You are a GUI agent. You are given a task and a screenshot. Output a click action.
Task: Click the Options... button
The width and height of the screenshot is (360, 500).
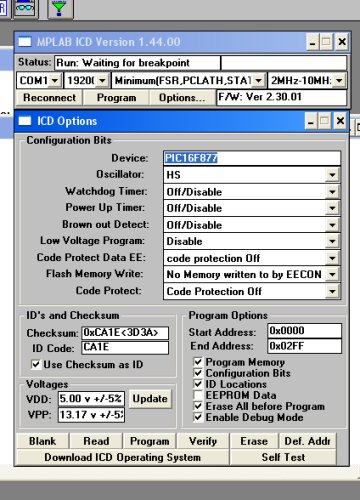[182, 98]
